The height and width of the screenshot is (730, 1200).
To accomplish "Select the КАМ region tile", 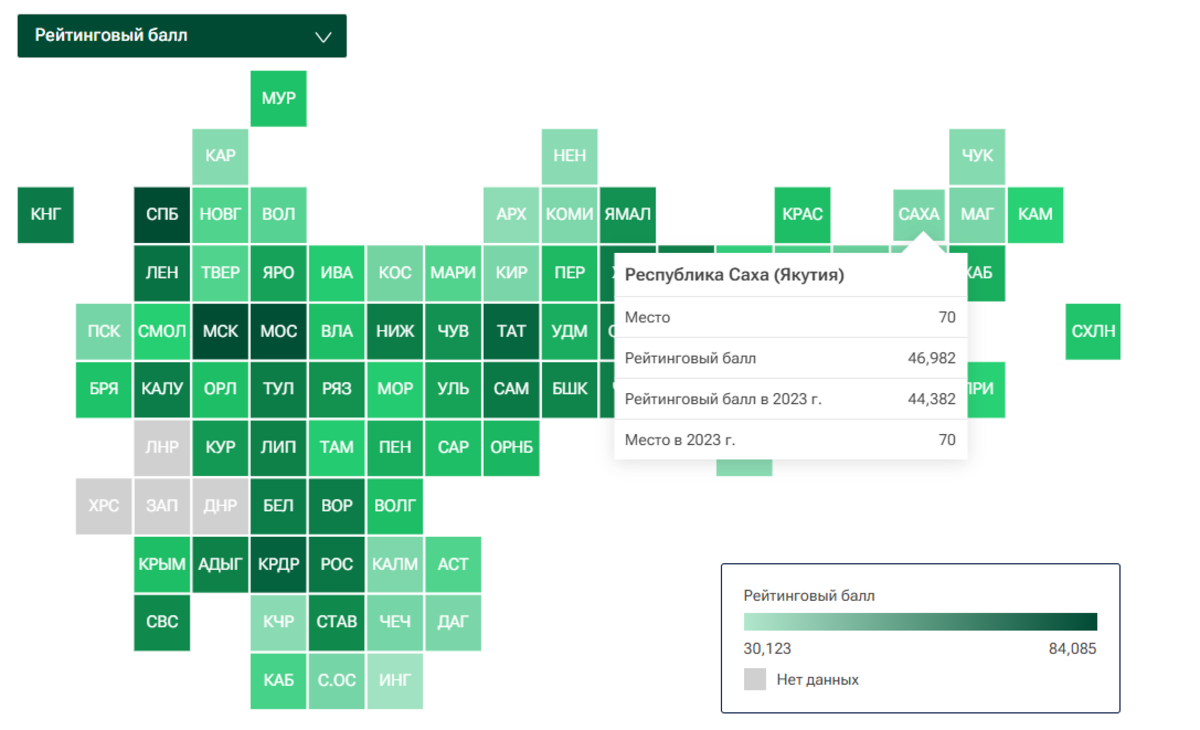I will [x=1035, y=214].
